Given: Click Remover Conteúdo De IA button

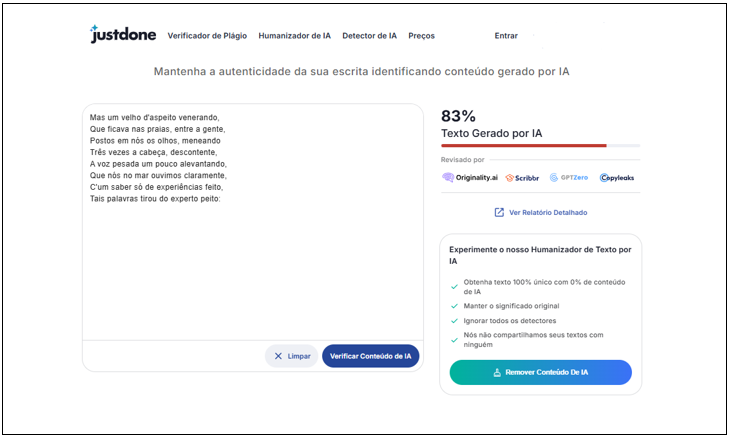Looking at the screenshot, I should click(x=540, y=372).
